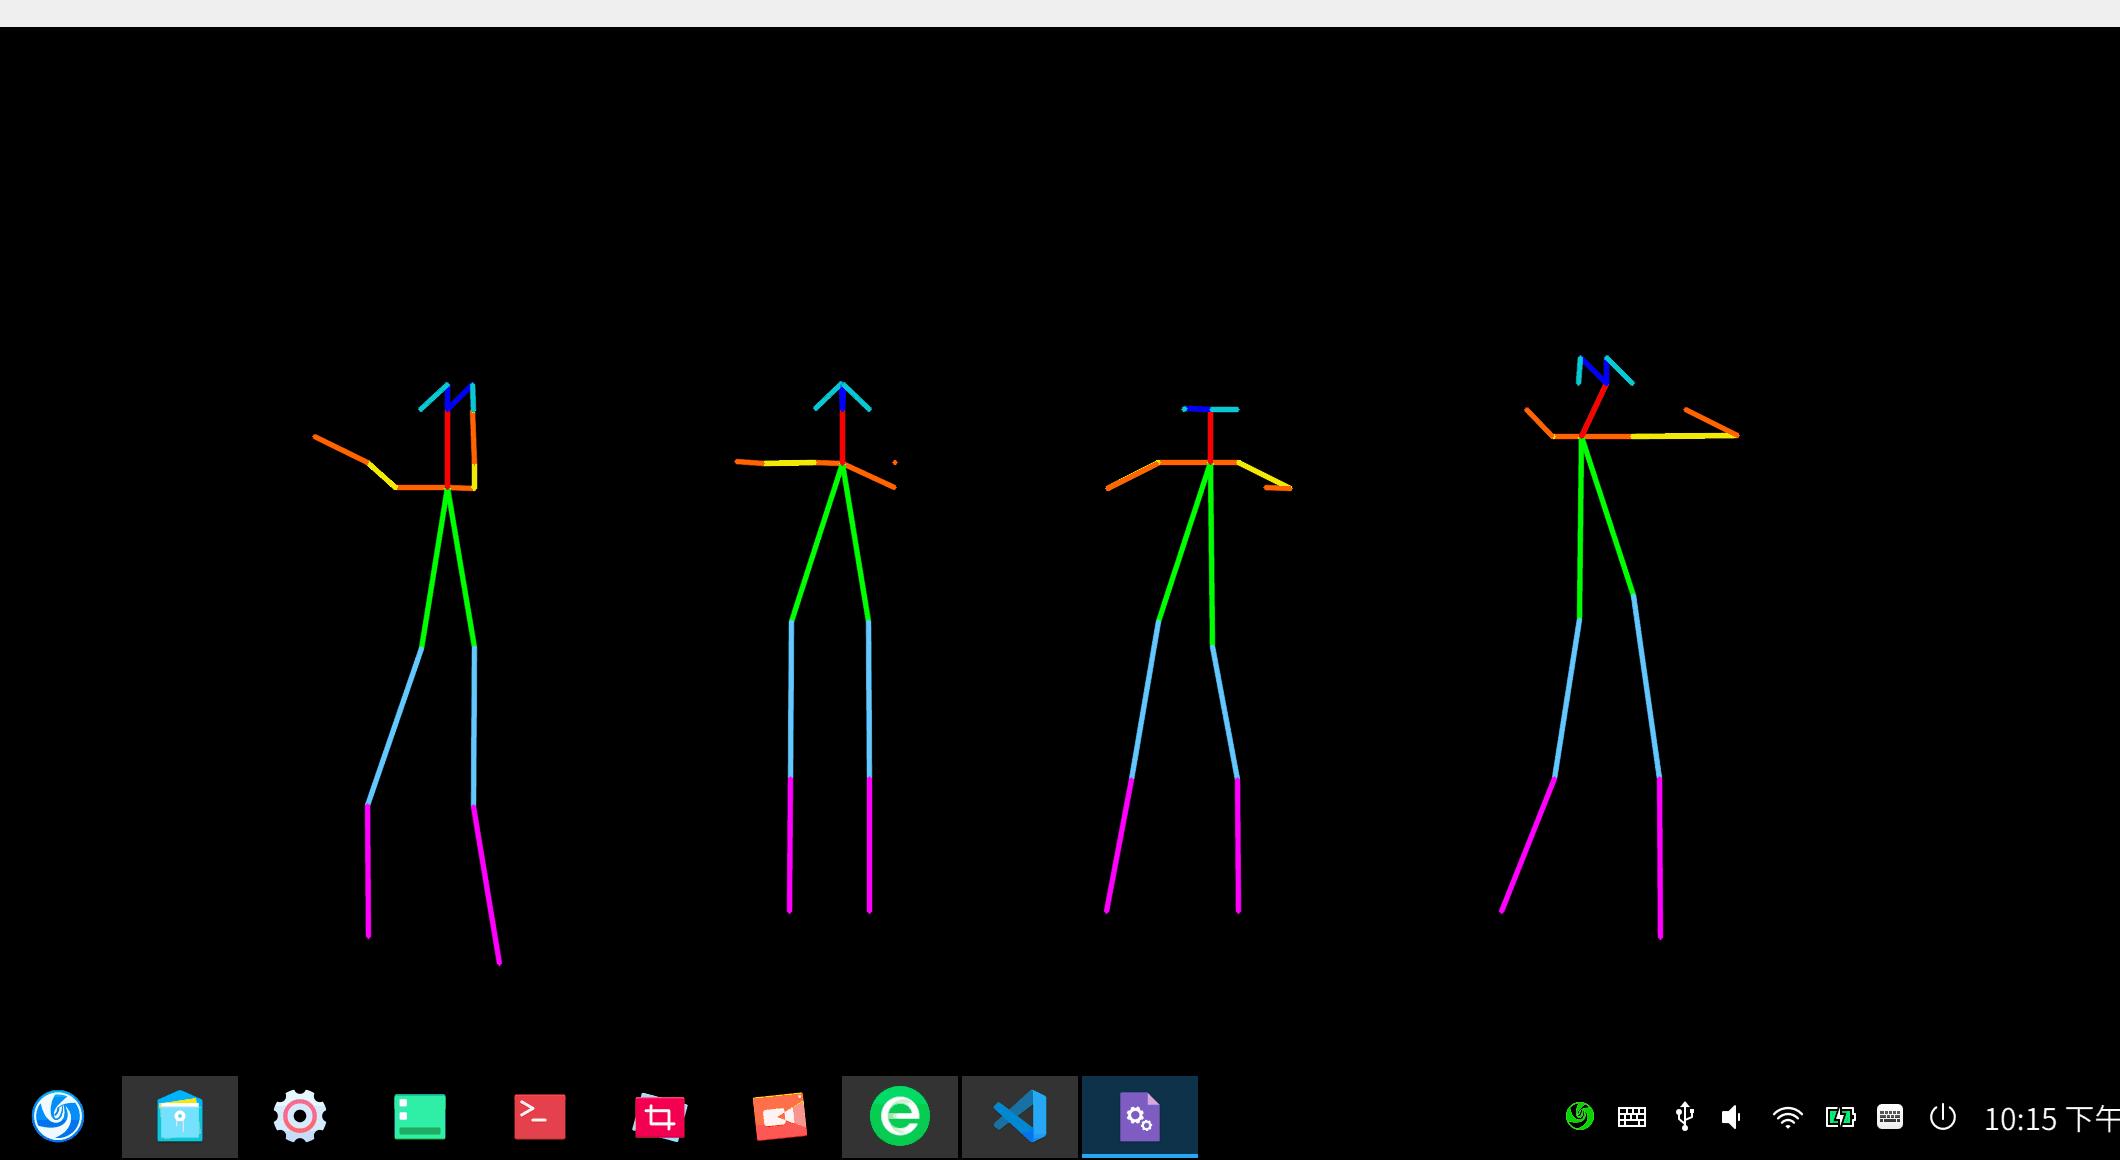
Task: Click the battery charging indicator
Action: tap(1840, 1117)
